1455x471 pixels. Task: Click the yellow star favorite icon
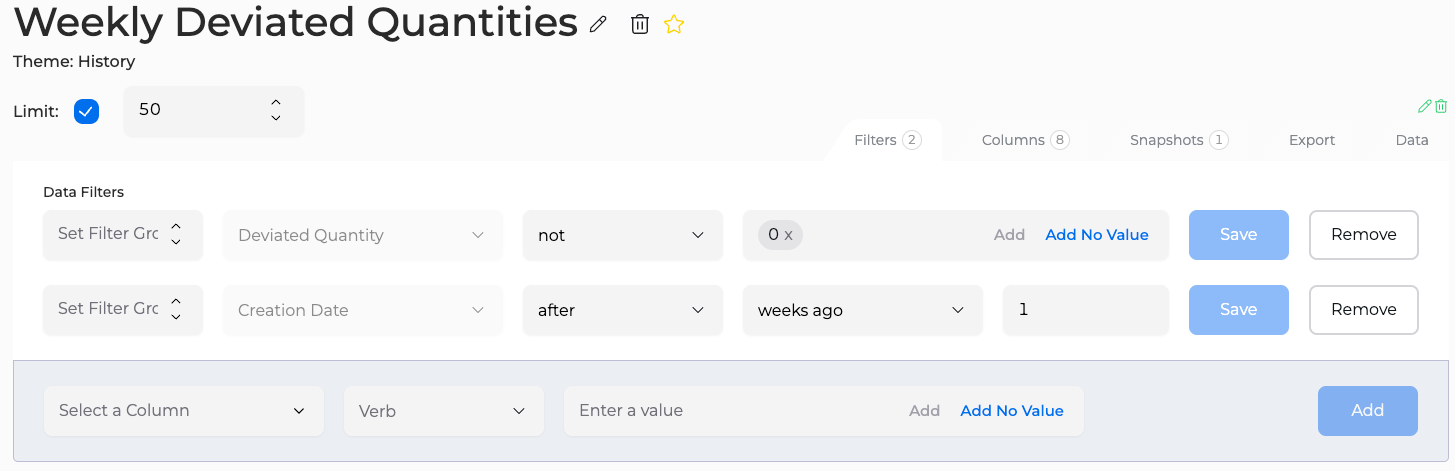pyautogui.click(x=674, y=24)
